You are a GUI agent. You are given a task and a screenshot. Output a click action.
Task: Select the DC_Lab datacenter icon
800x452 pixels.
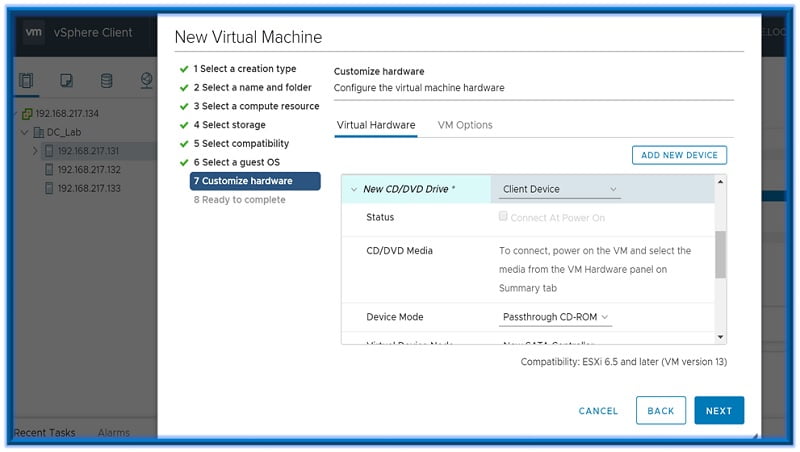[38, 132]
